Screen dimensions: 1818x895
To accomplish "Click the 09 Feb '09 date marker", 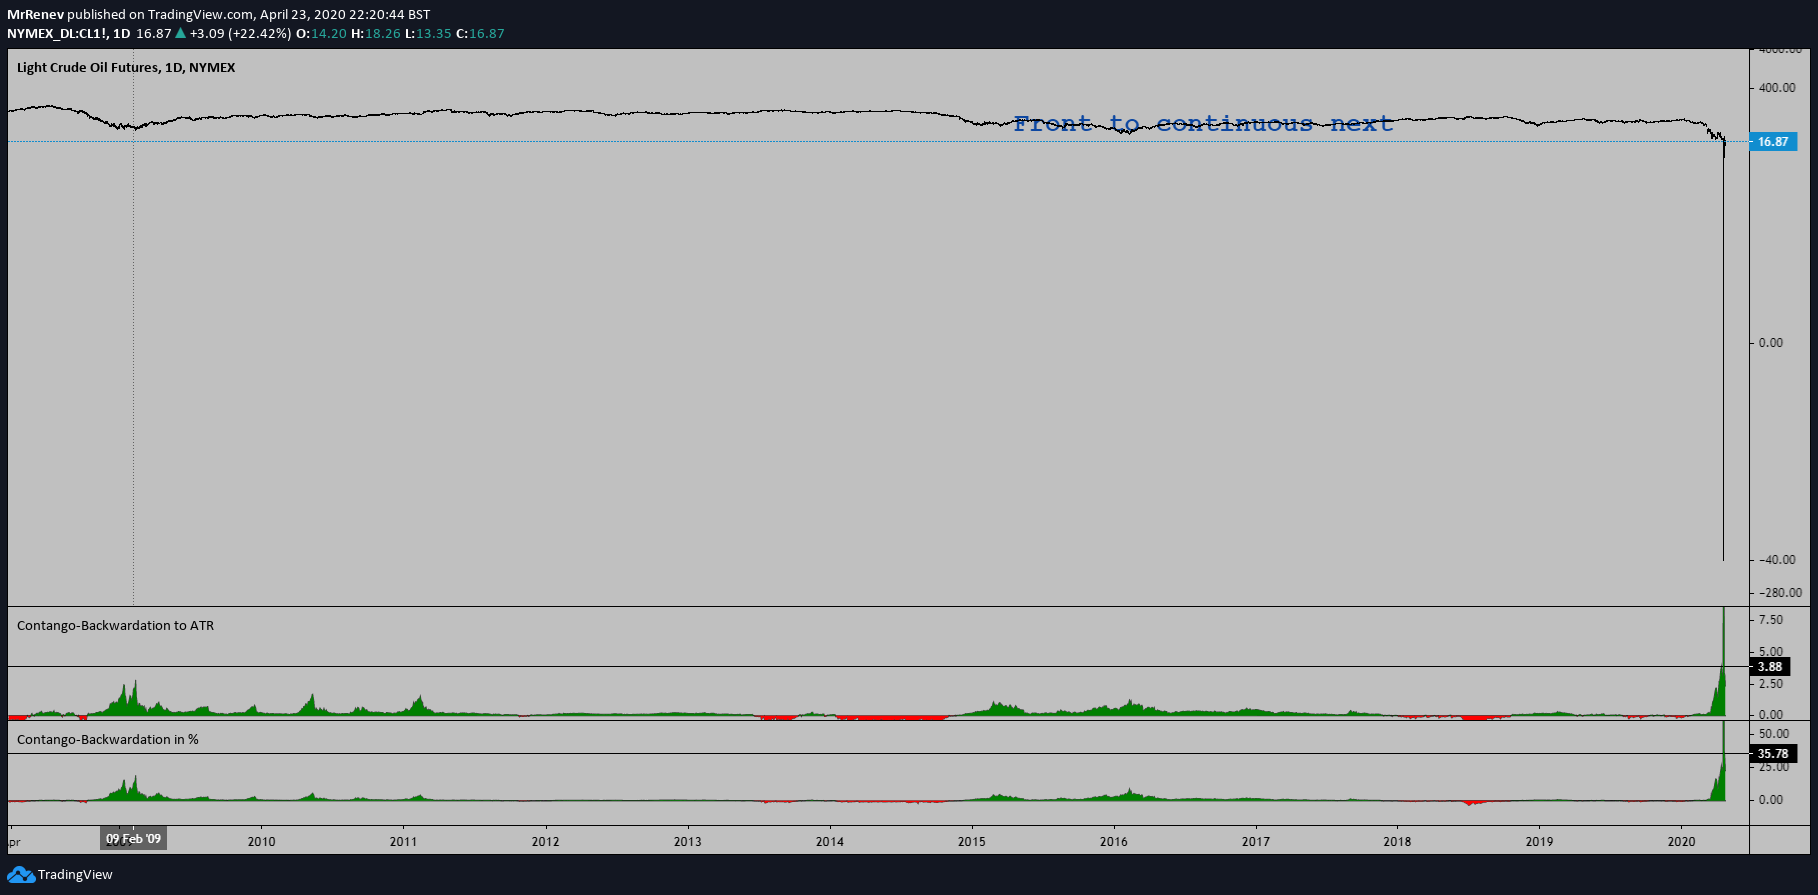I will coord(133,839).
